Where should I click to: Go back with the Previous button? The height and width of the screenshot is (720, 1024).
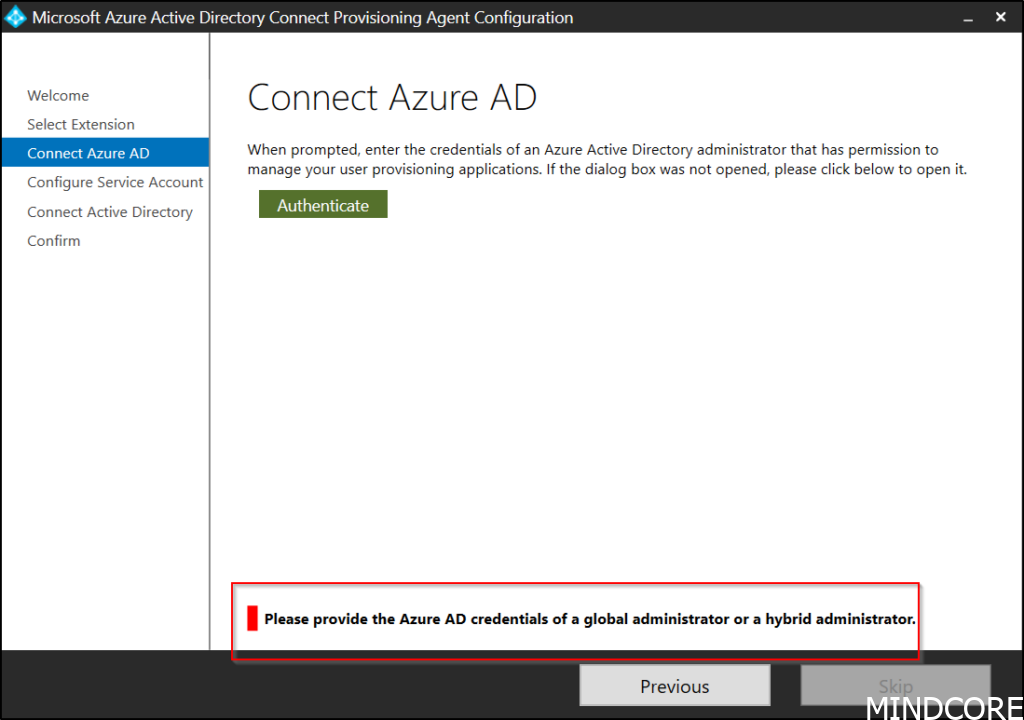[675, 686]
